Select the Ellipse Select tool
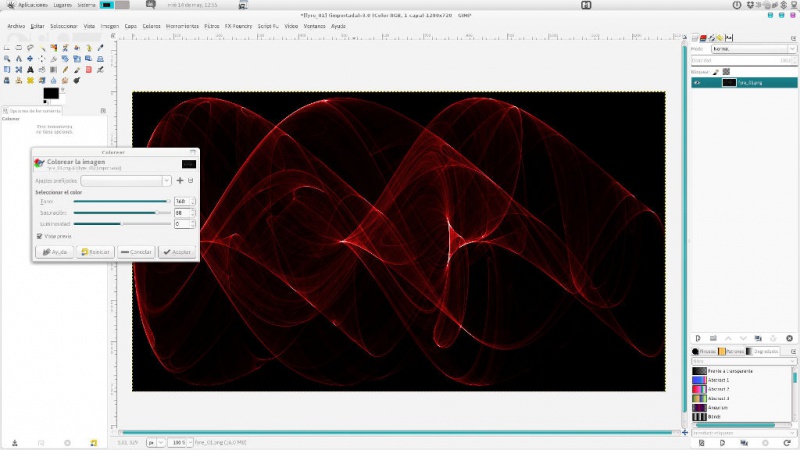The image size is (800, 450). [x=18, y=47]
